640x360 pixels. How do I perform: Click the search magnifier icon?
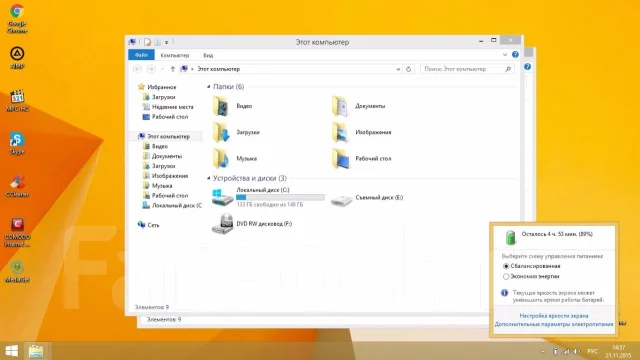[508, 69]
